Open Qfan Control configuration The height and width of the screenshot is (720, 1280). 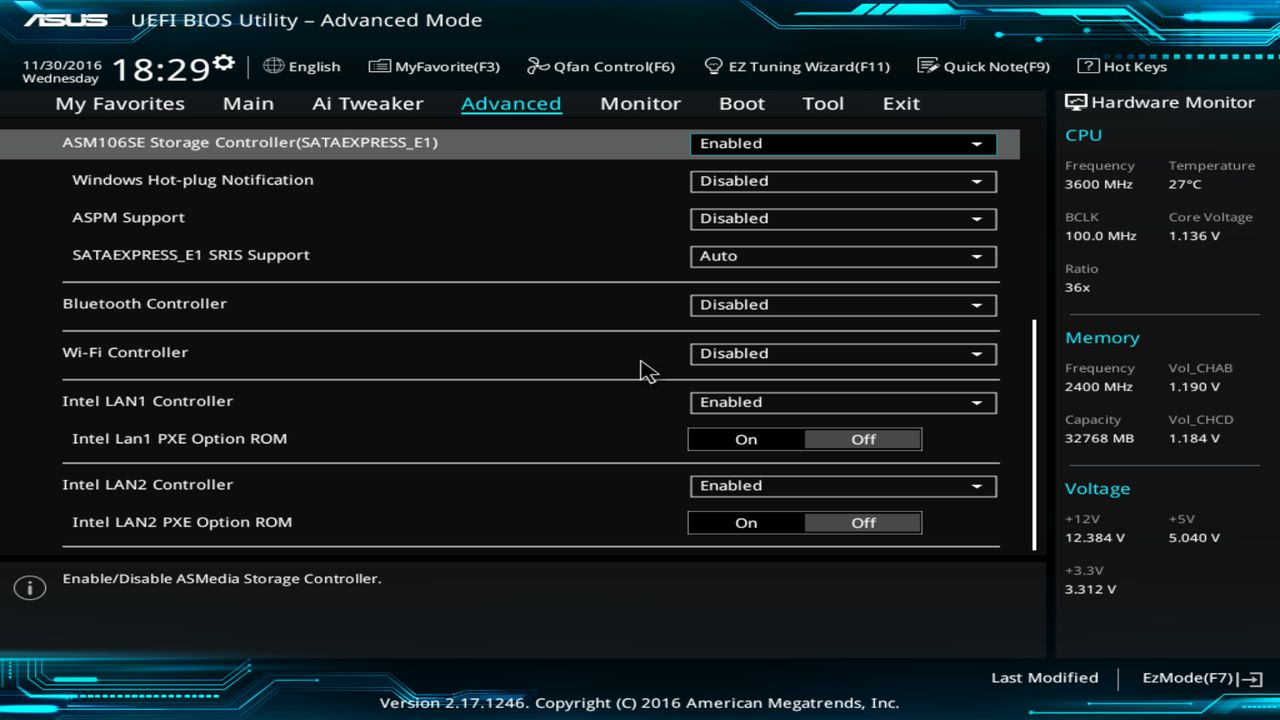[600, 66]
